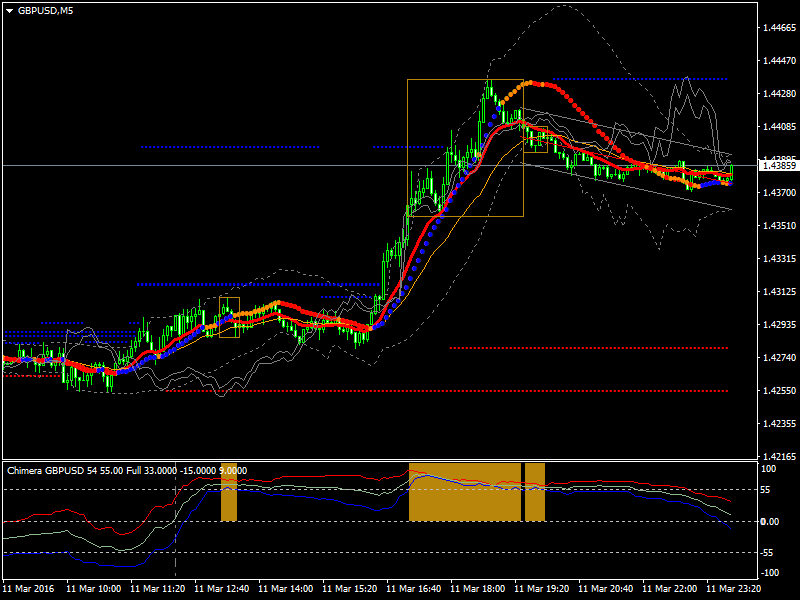
Task: Click the 1.42935 price axis label
Action: pyautogui.click(x=779, y=324)
